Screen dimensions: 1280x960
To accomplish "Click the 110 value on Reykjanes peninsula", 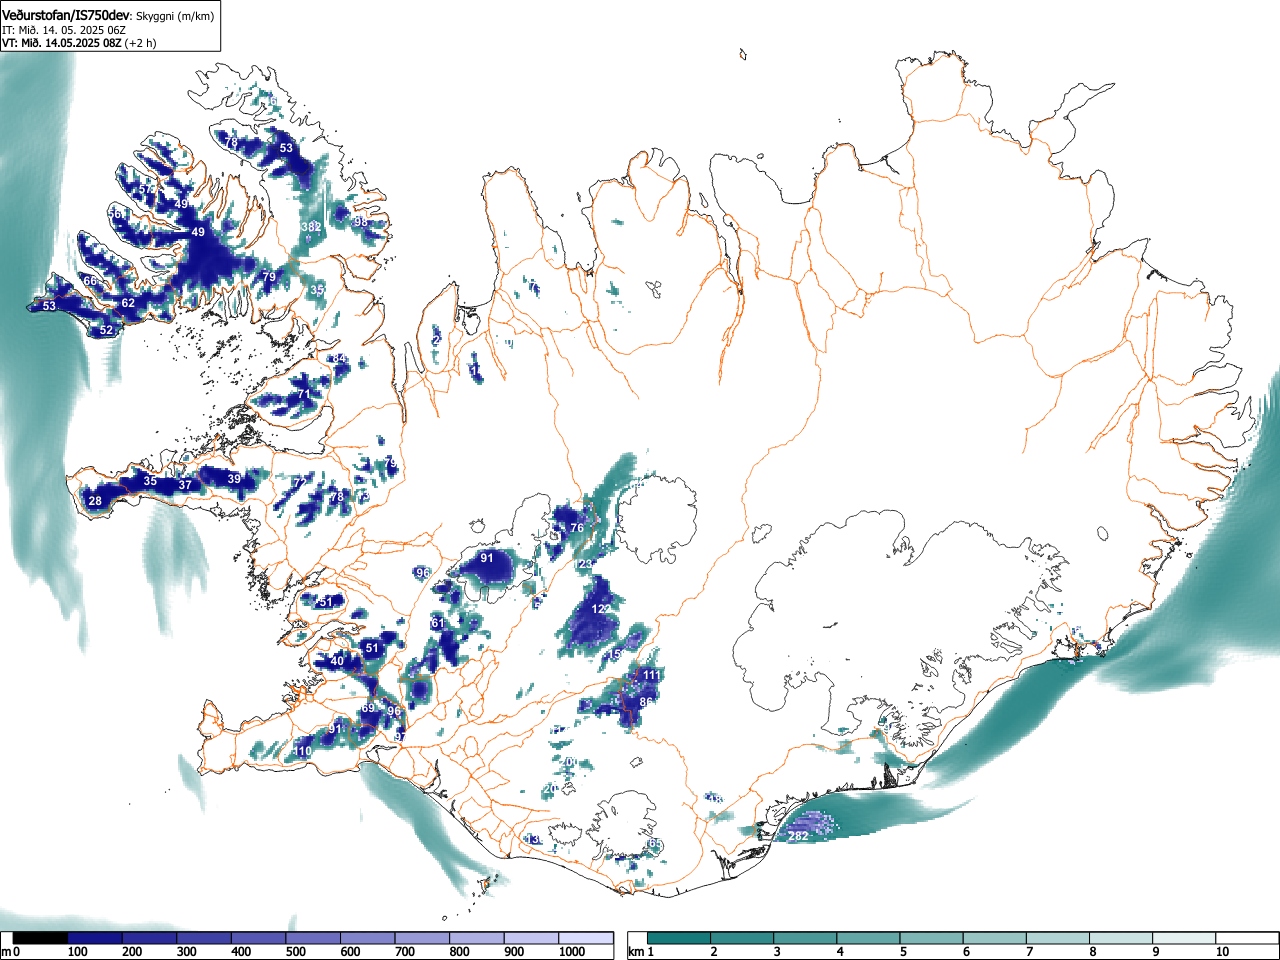I will (303, 751).
